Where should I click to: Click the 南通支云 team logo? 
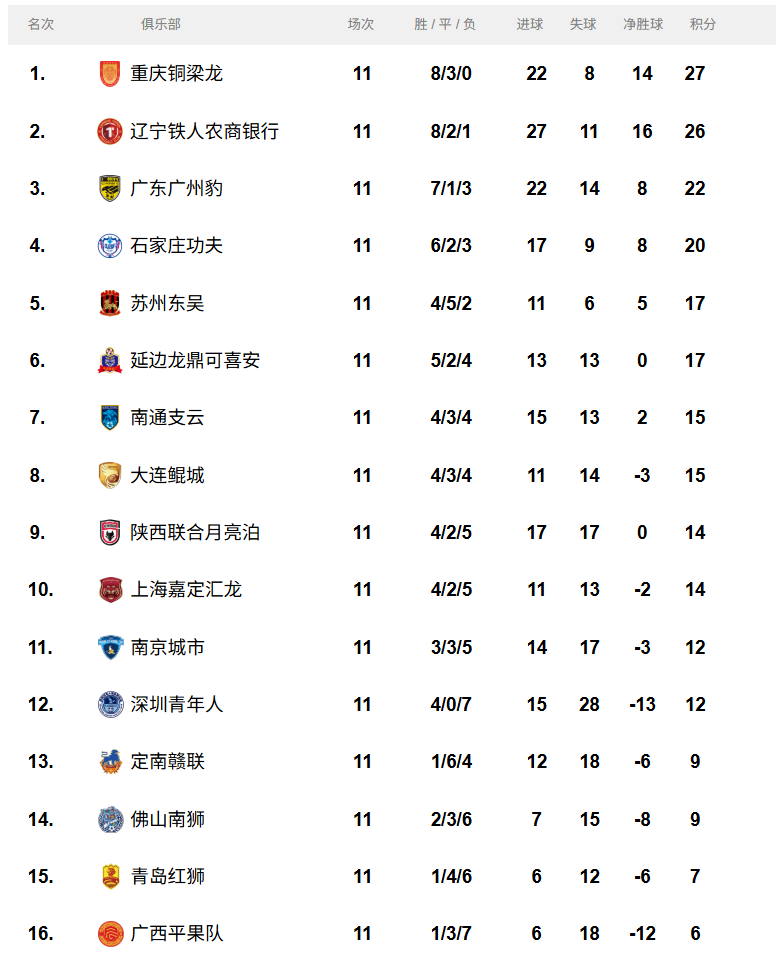pos(110,418)
